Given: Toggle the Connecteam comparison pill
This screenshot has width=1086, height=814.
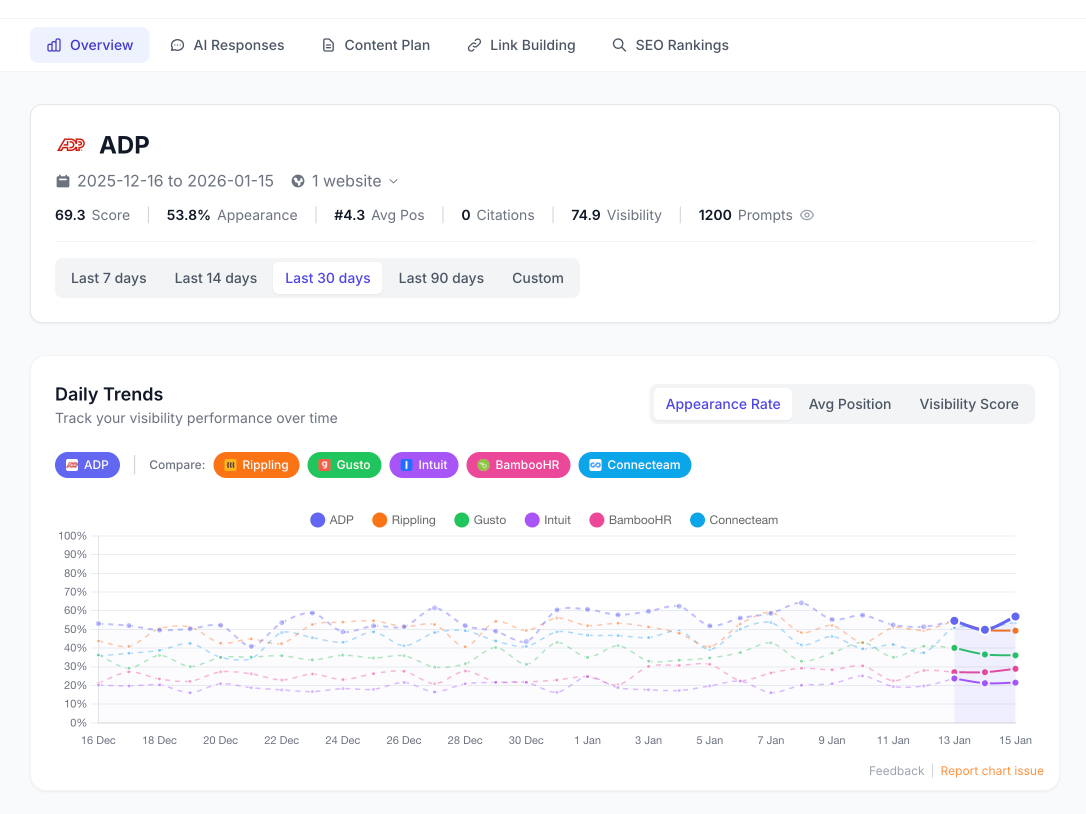Looking at the screenshot, I should pos(634,464).
